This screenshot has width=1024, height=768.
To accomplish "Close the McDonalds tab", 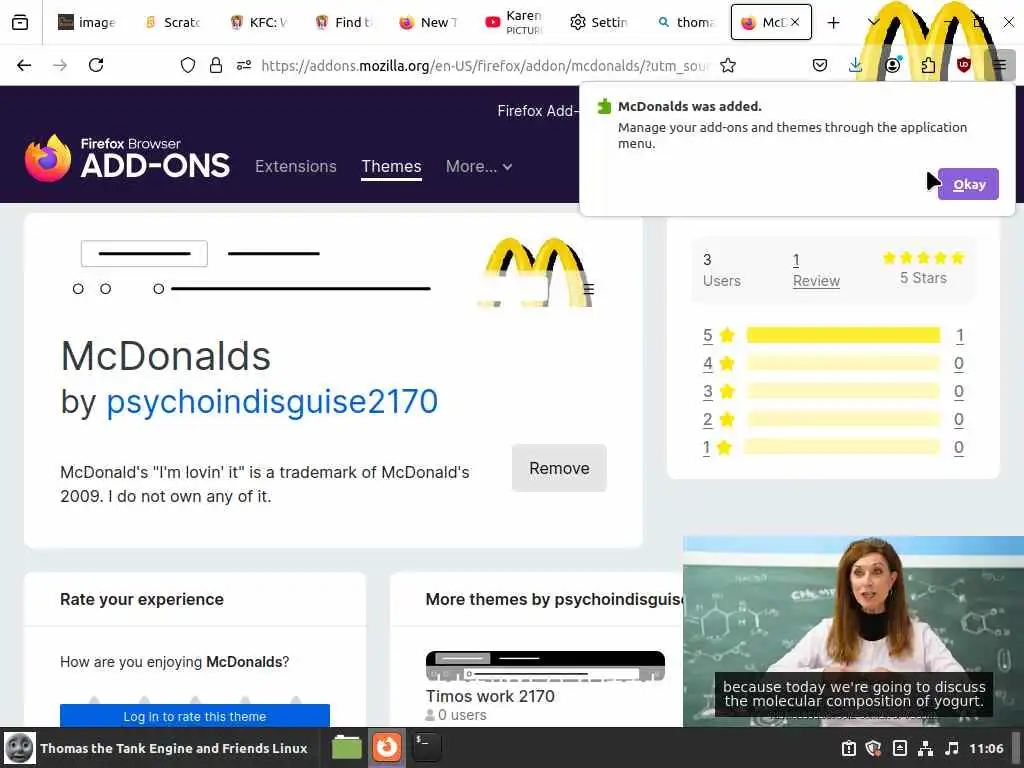I will click(795, 22).
